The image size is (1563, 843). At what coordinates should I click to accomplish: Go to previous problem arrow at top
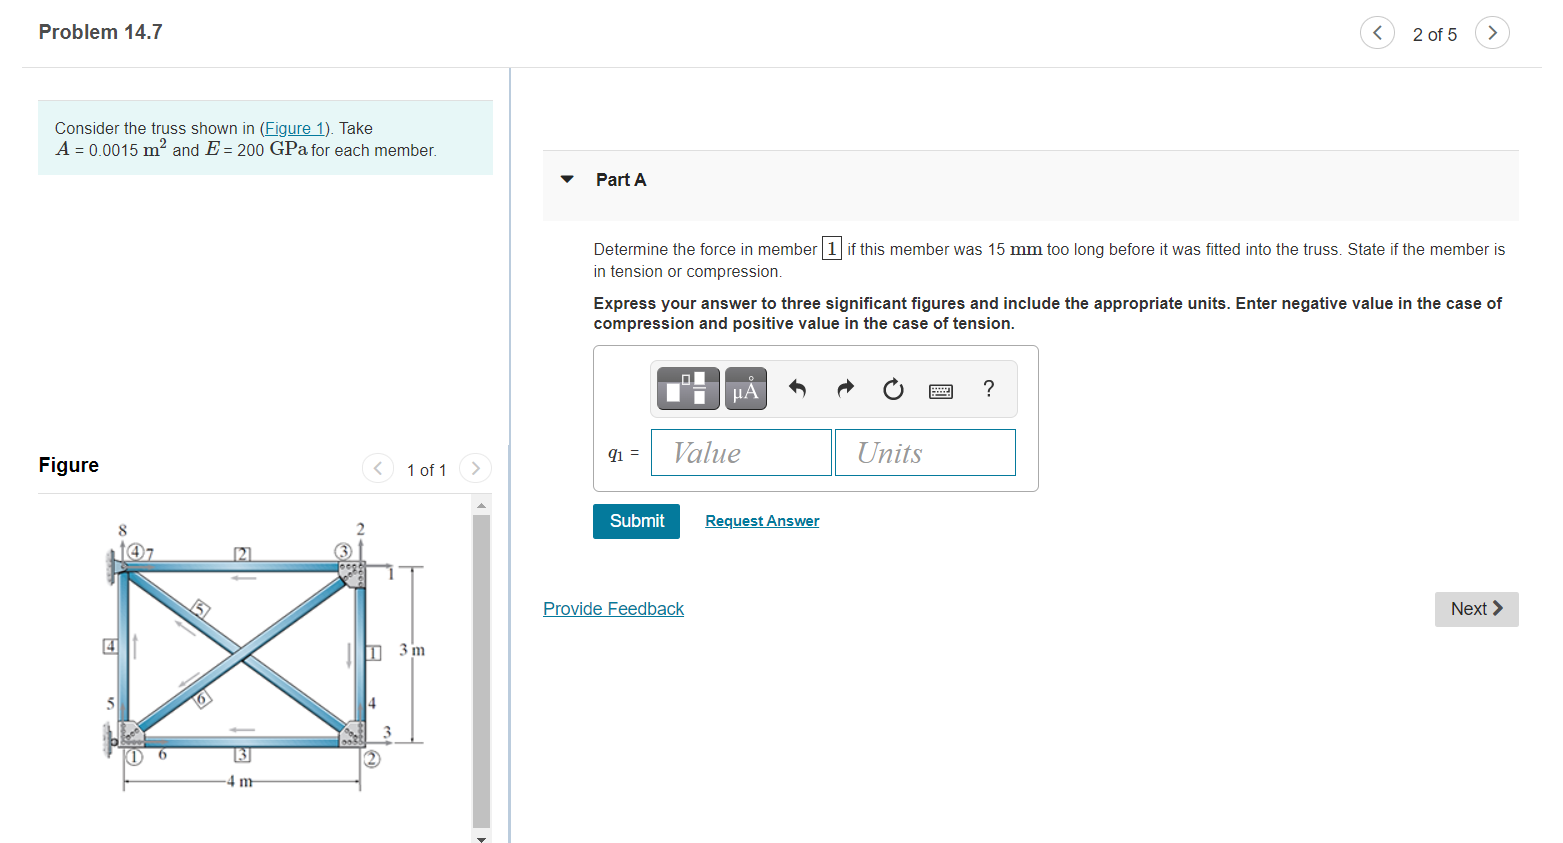1377,33
